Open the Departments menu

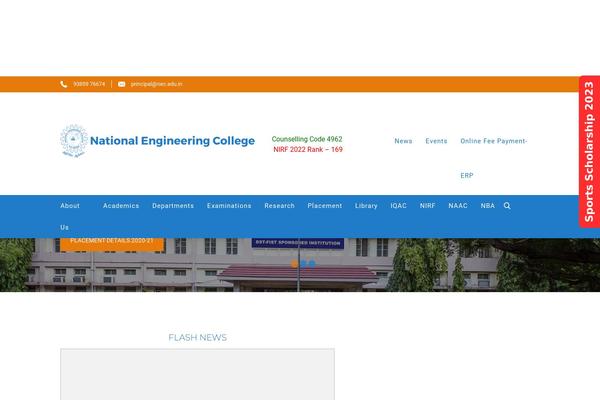pos(173,206)
